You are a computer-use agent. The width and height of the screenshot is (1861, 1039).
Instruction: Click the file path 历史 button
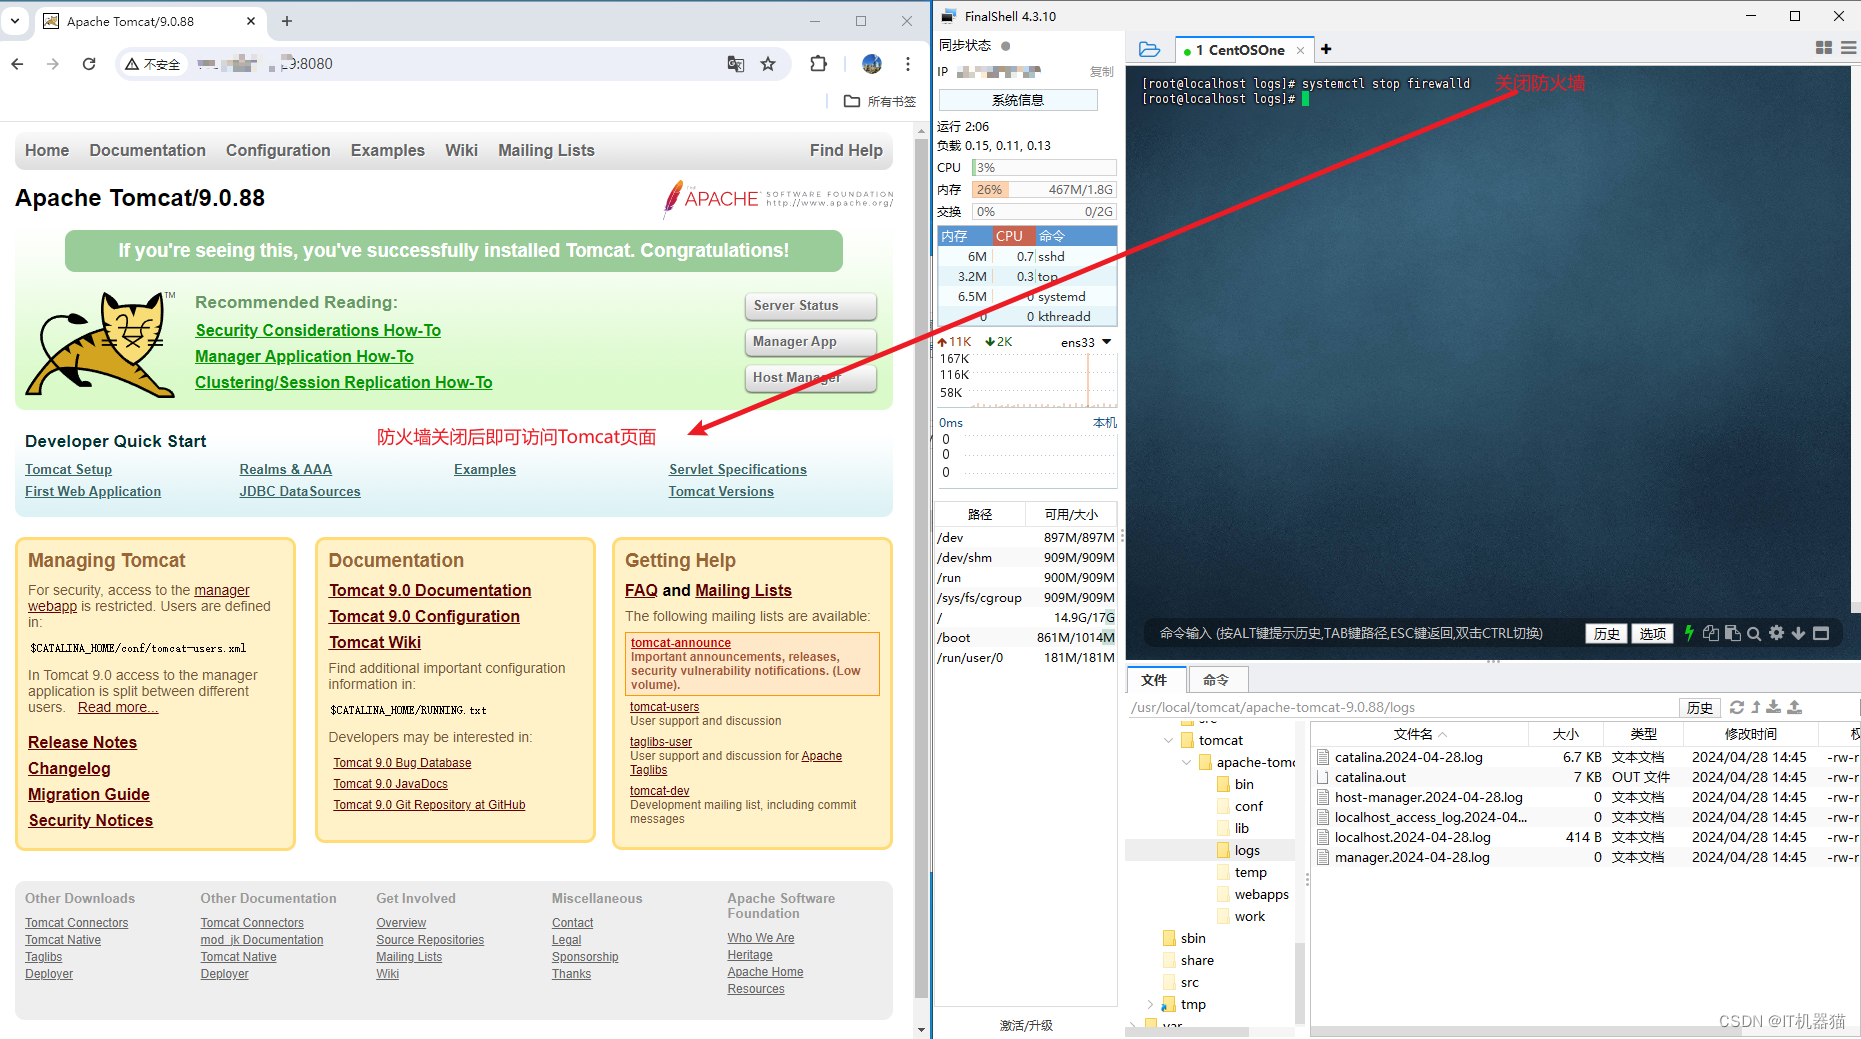1699,707
